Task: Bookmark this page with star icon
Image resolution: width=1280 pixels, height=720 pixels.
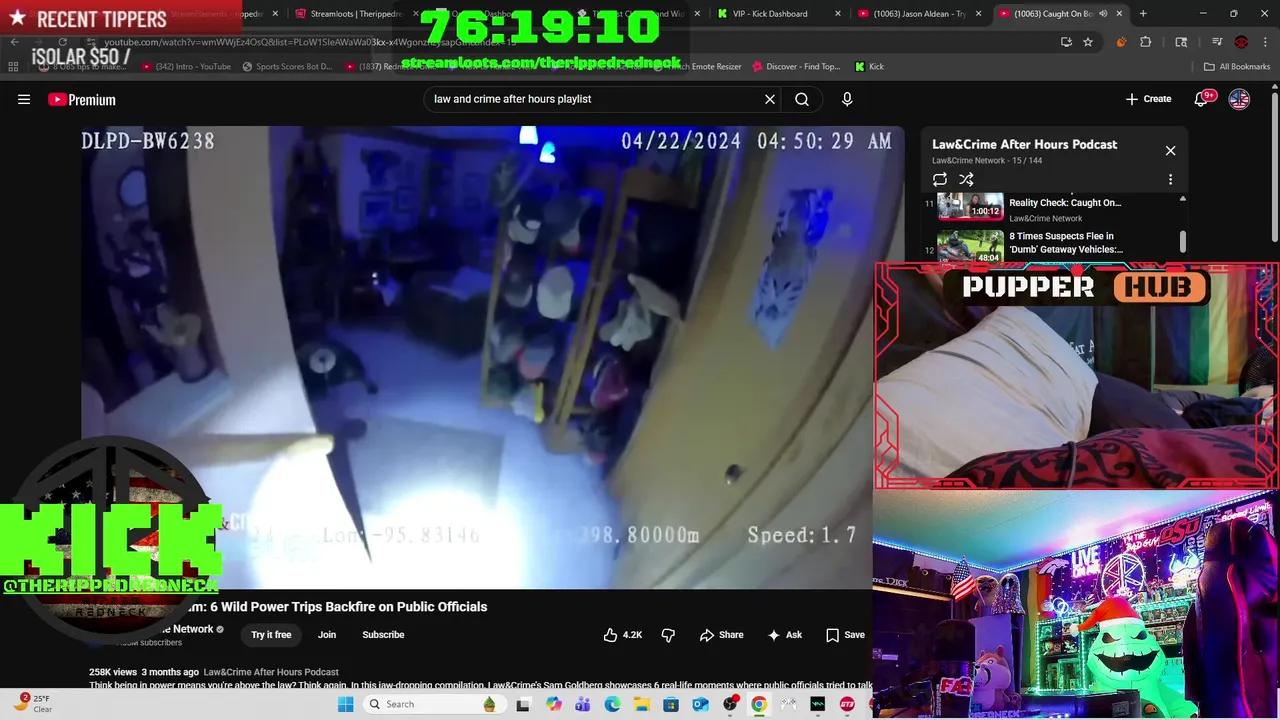Action: tap(1088, 42)
